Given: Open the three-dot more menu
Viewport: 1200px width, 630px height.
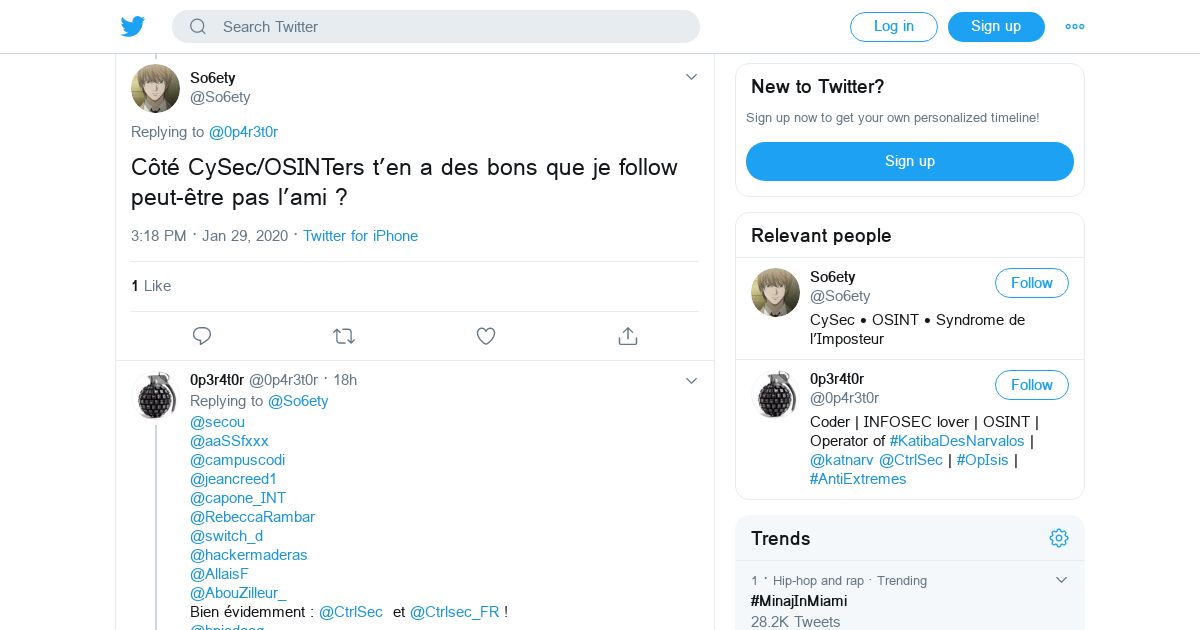Looking at the screenshot, I should (1075, 27).
